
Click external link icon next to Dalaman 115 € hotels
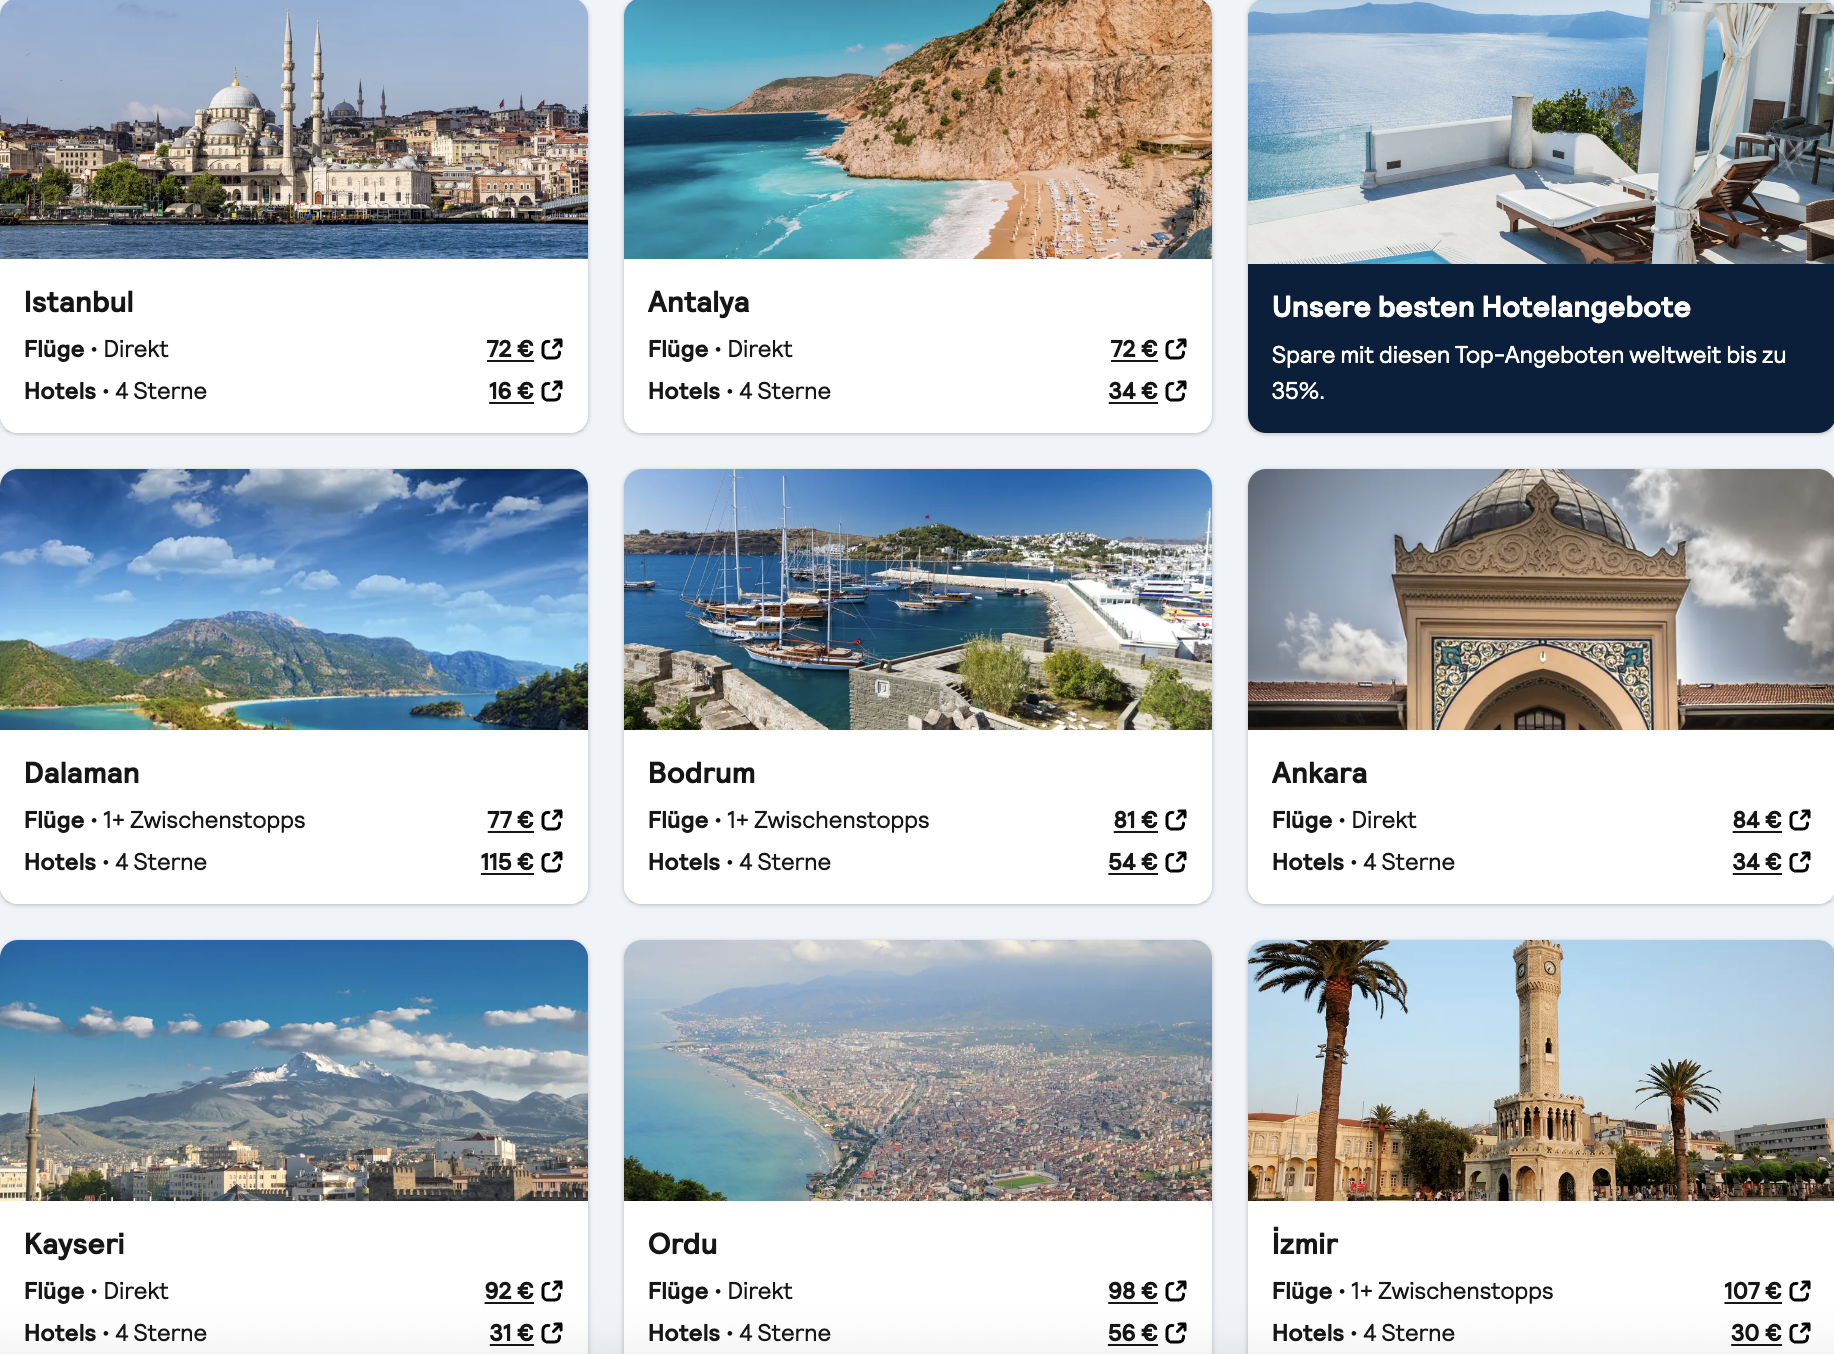(x=552, y=862)
